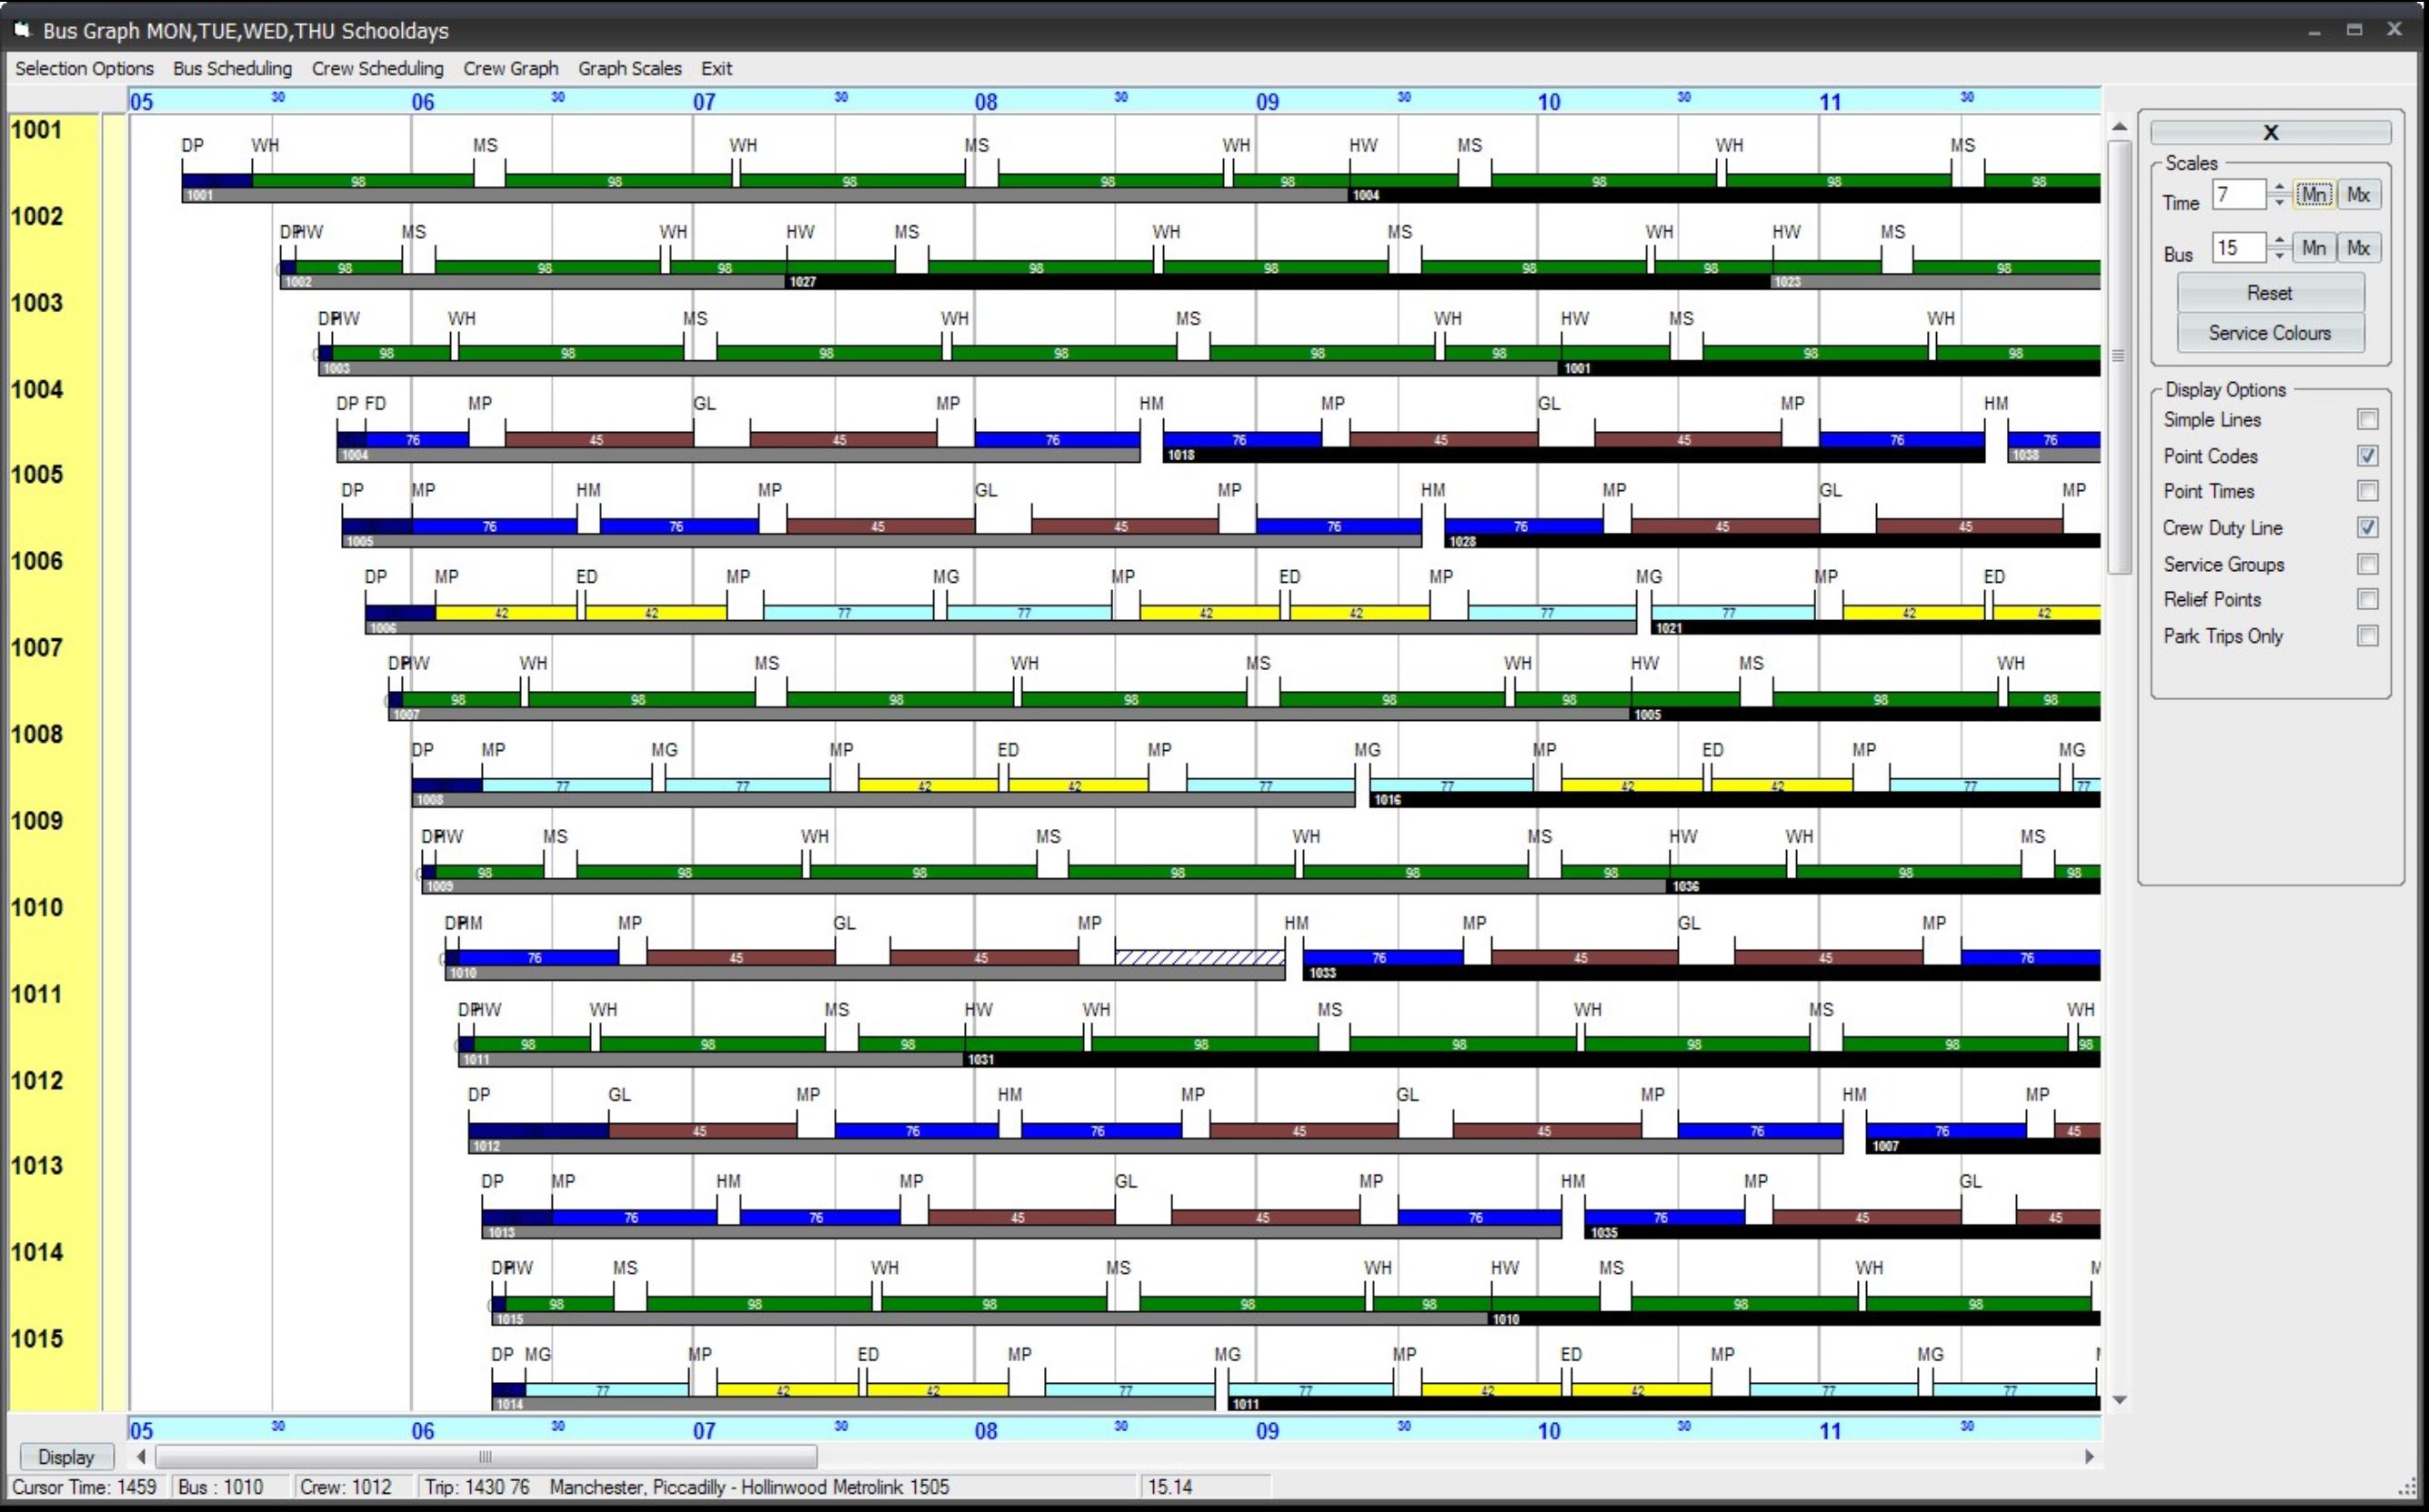
Task: Enable the Park Trips Only option
Action: [2367, 636]
